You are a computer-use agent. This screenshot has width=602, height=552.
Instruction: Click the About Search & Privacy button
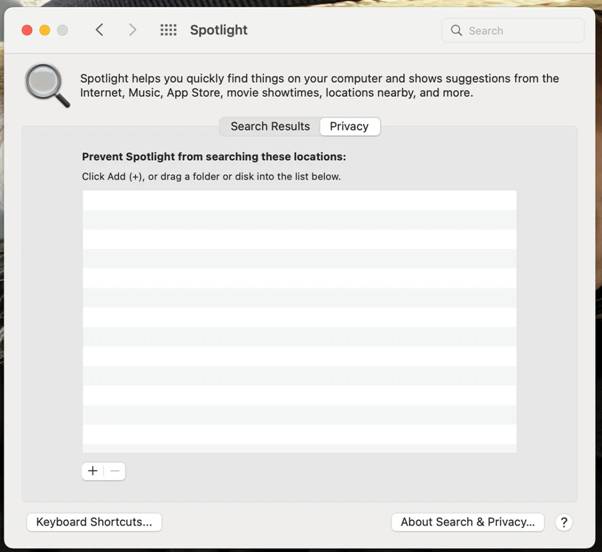tap(468, 522)
